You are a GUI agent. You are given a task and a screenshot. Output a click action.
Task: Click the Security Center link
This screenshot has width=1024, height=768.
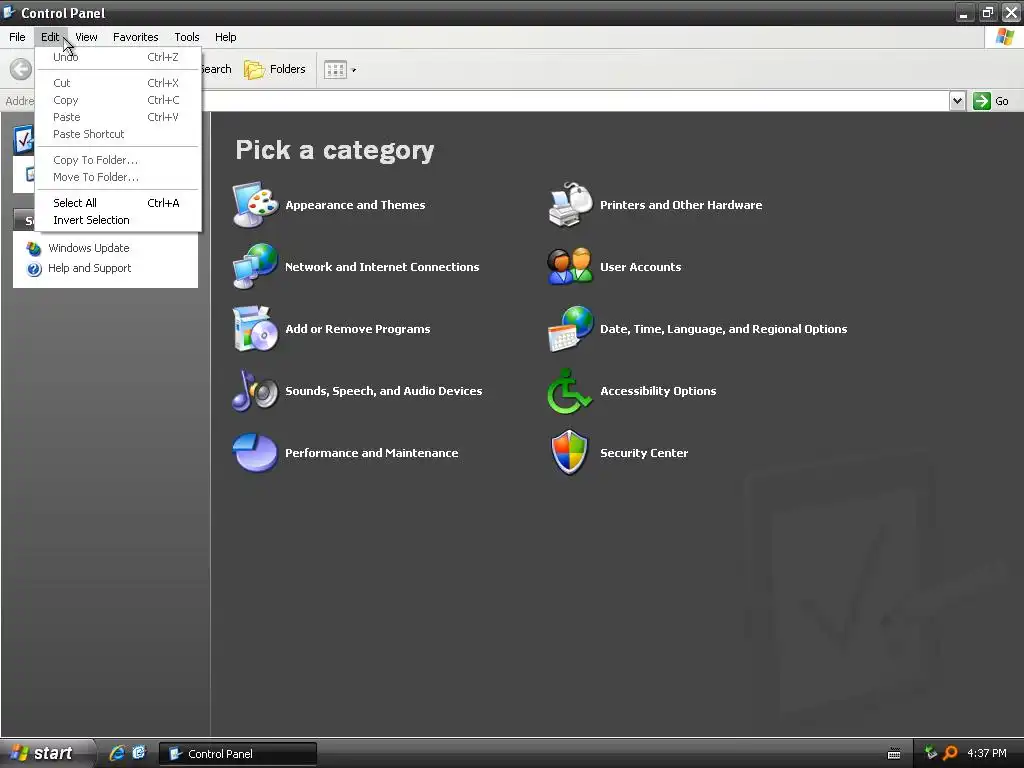(644, 453)
